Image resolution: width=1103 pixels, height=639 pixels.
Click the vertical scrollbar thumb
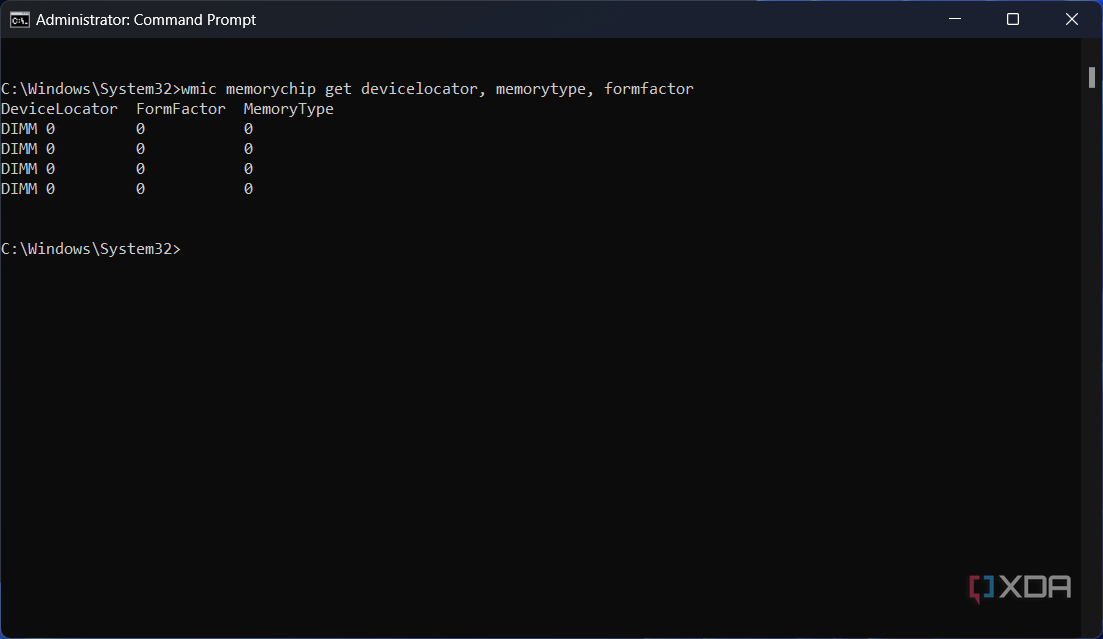[1092, 77]
